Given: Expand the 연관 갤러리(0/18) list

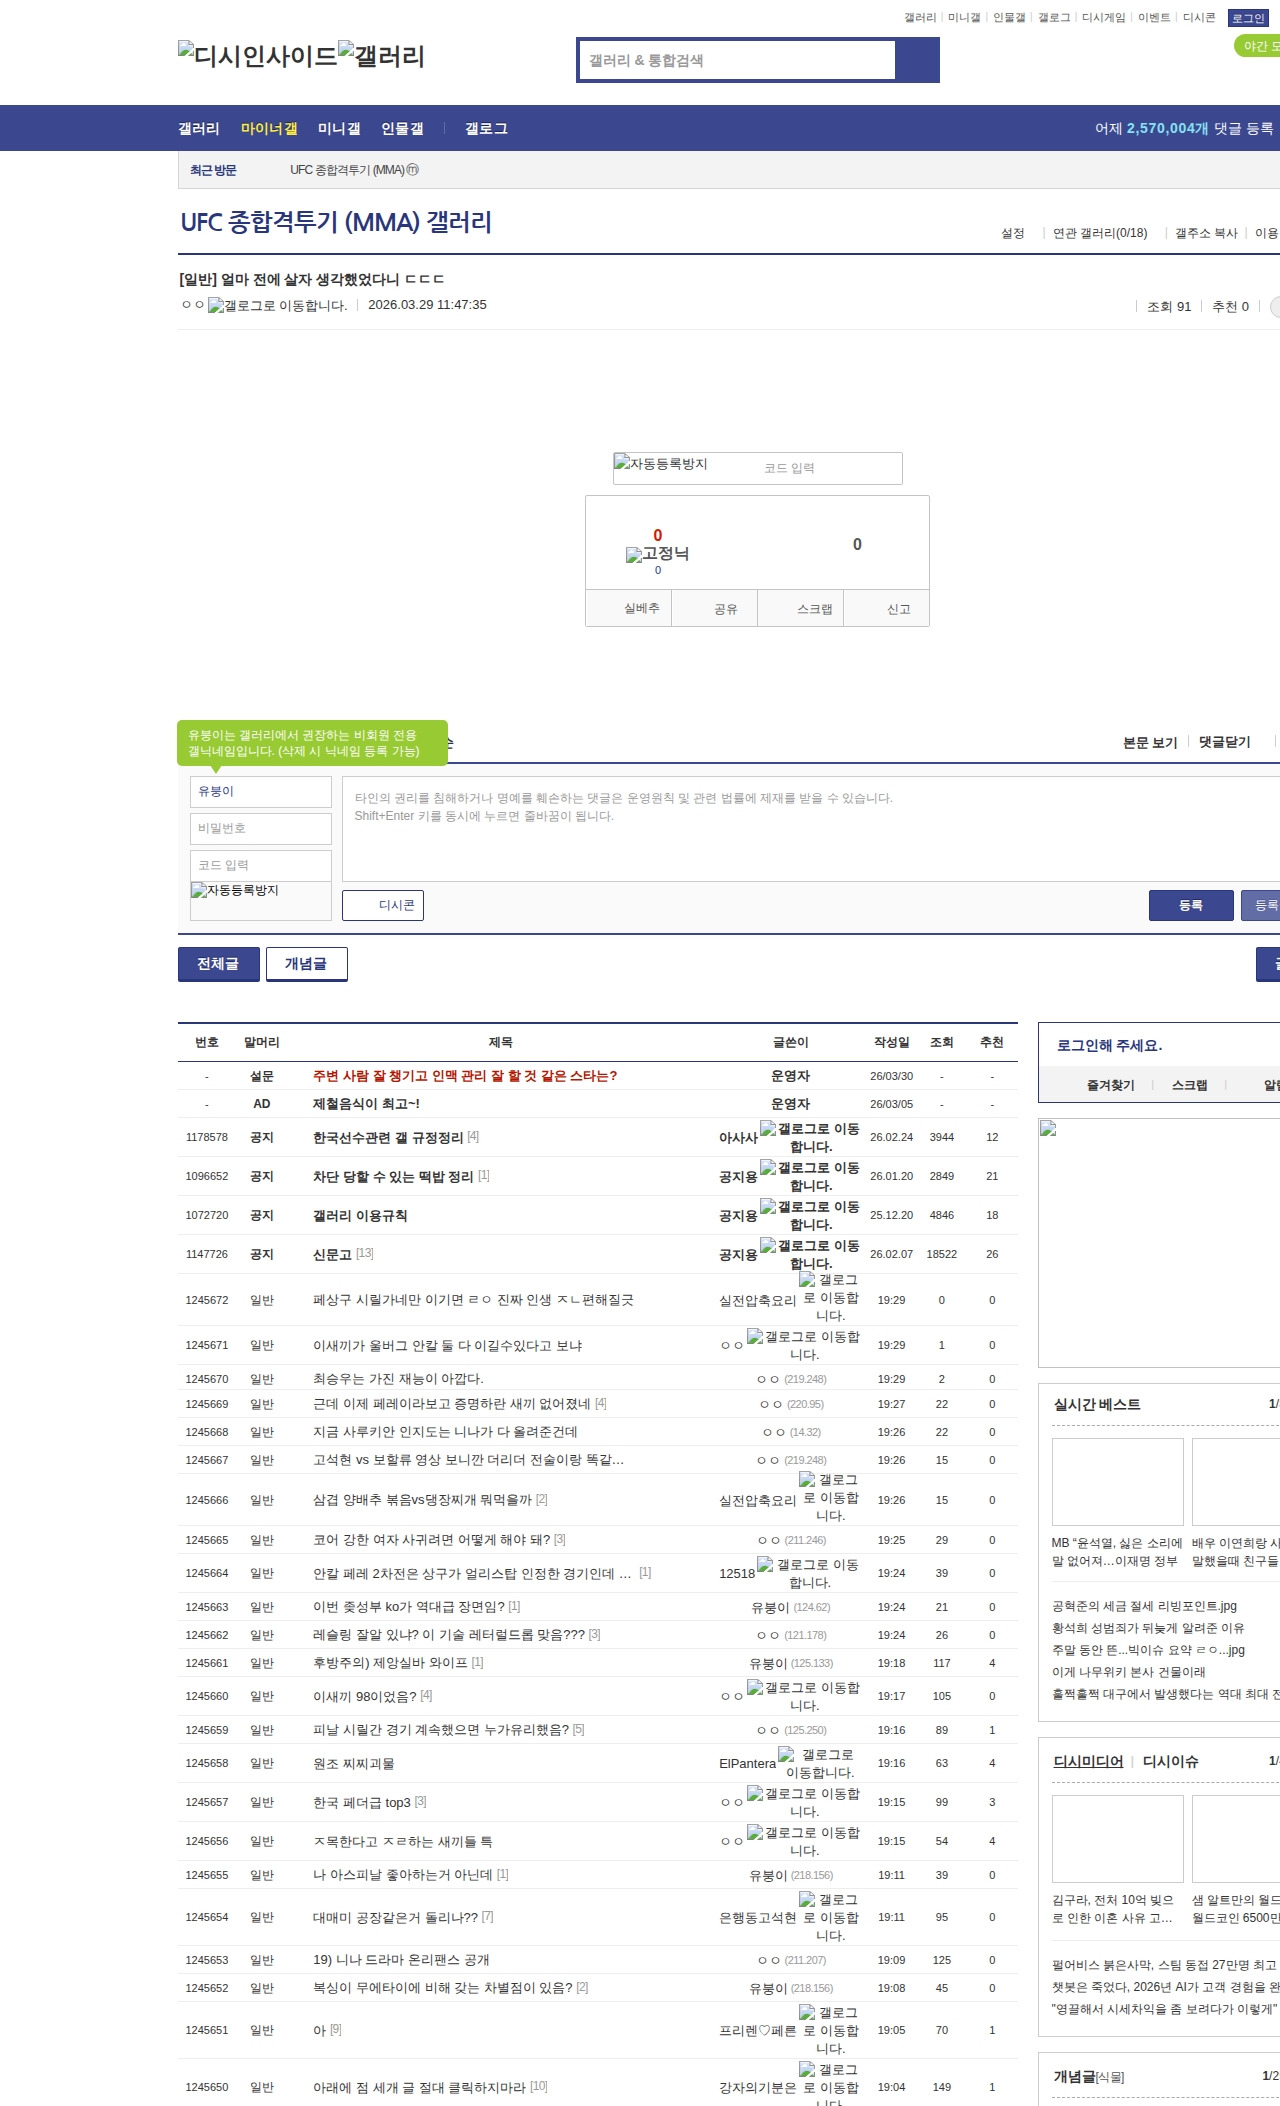Looking at the screenshot, I should click(1099, 233).
